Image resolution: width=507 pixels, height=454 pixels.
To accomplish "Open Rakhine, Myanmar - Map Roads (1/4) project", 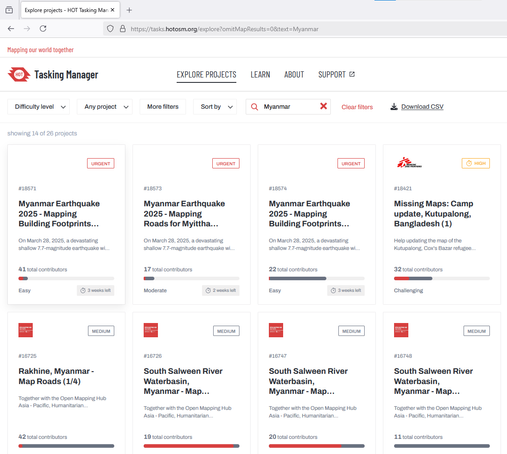I will pos(56,376).
